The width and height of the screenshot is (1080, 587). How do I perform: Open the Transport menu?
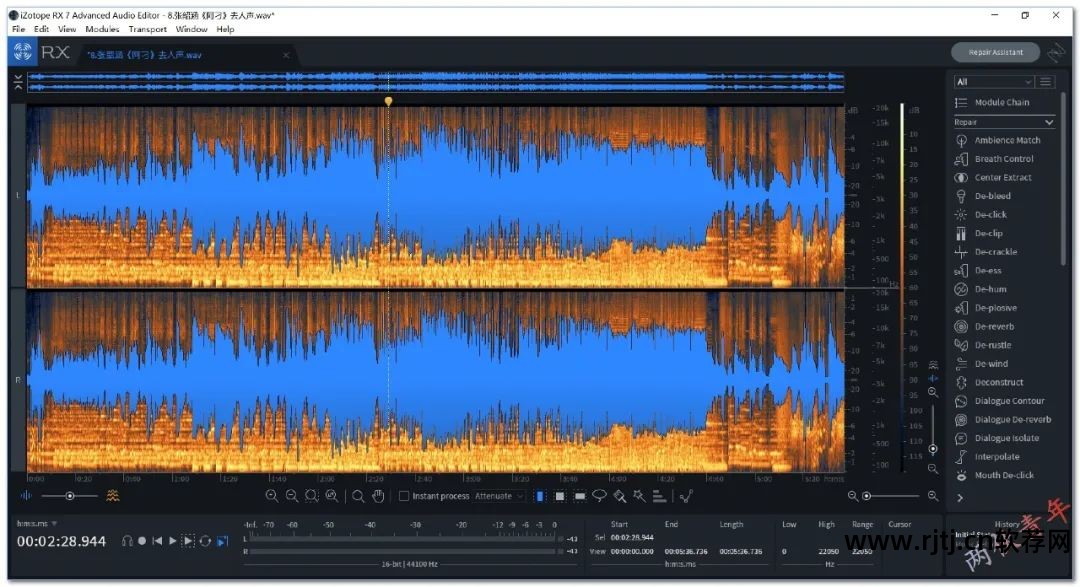point(147,29)
